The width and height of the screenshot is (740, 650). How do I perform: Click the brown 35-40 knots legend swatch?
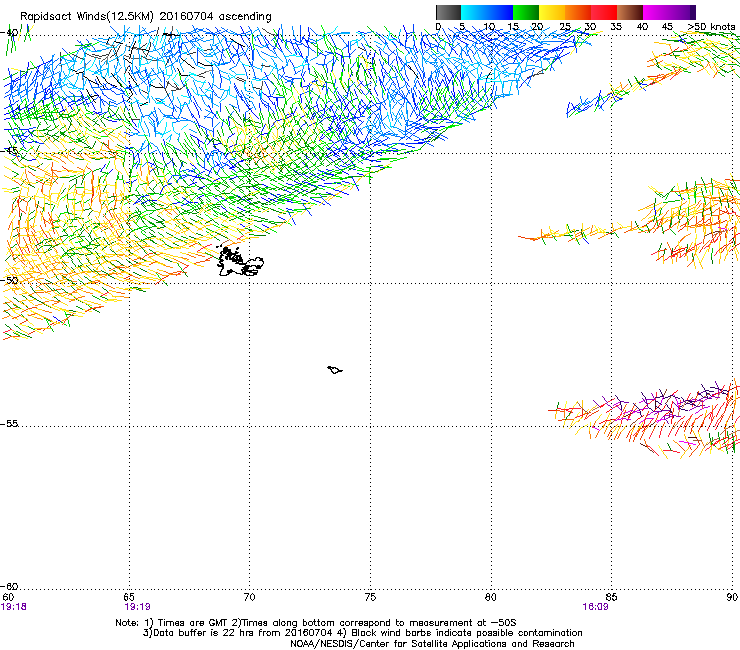630,12
